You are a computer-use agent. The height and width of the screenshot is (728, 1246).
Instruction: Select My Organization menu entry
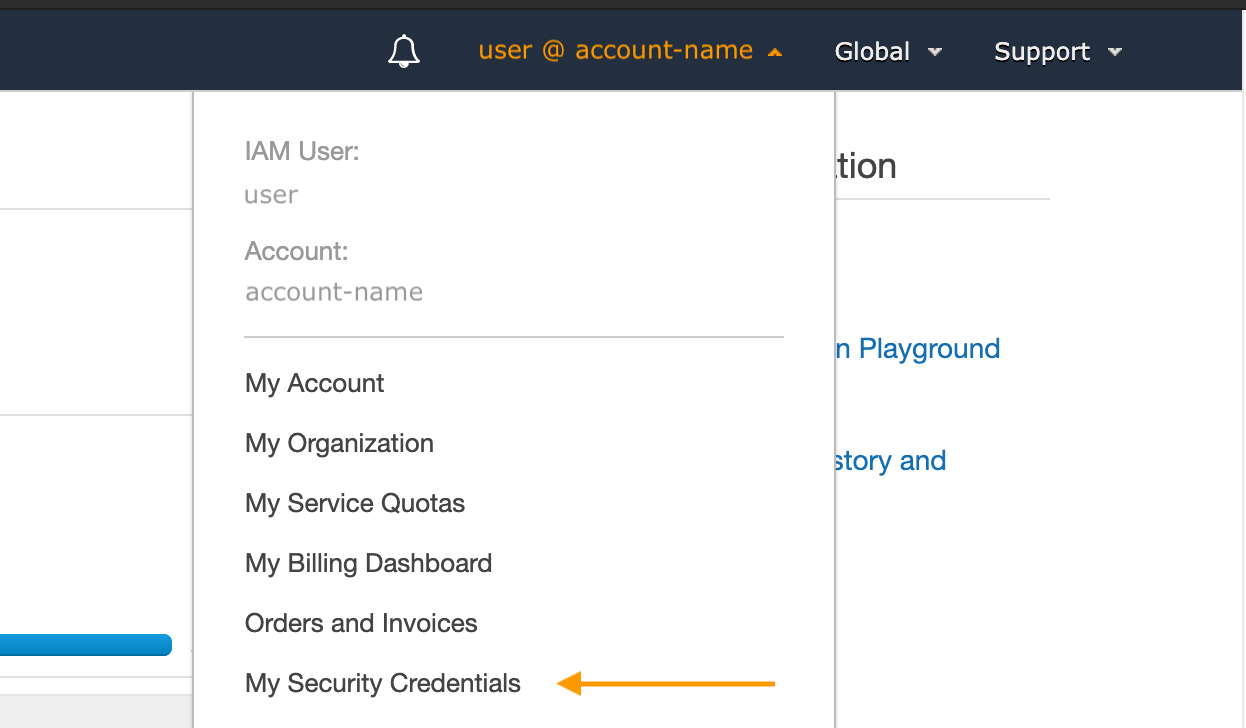(x=339, y=443)
